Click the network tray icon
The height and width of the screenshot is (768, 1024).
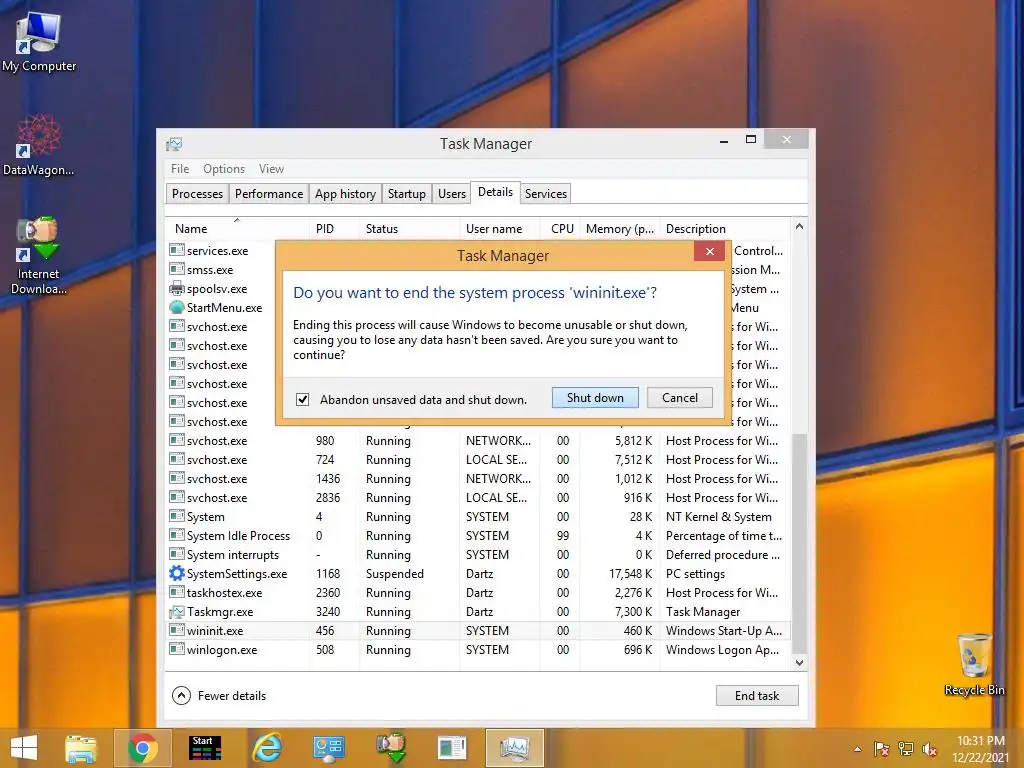[906, 749]
